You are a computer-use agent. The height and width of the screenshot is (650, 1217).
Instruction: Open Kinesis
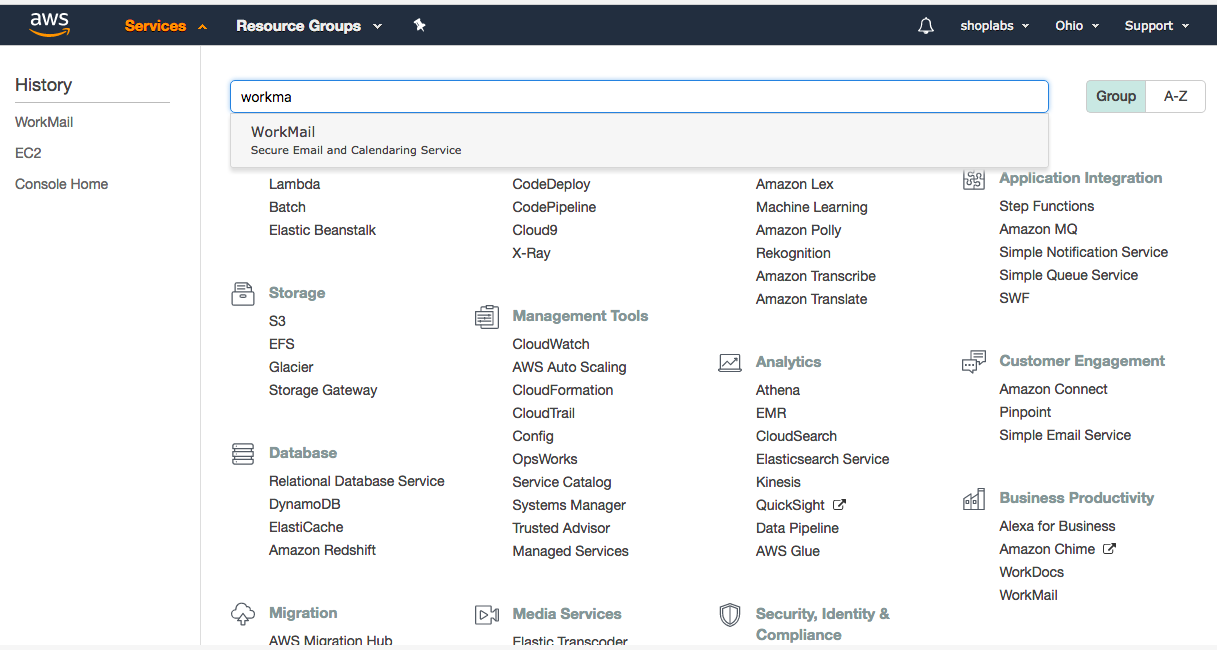click(x=778, y=482)
